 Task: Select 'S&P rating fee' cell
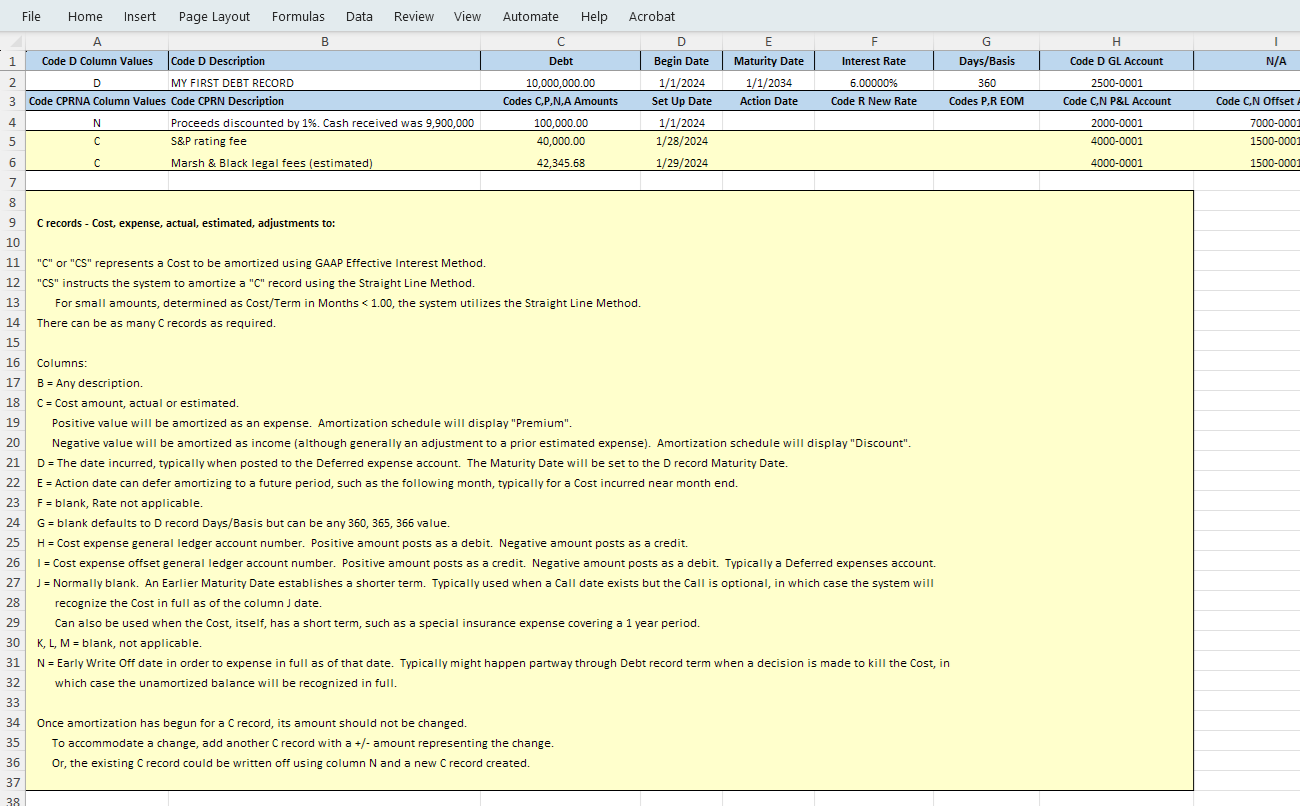point(324,142)
